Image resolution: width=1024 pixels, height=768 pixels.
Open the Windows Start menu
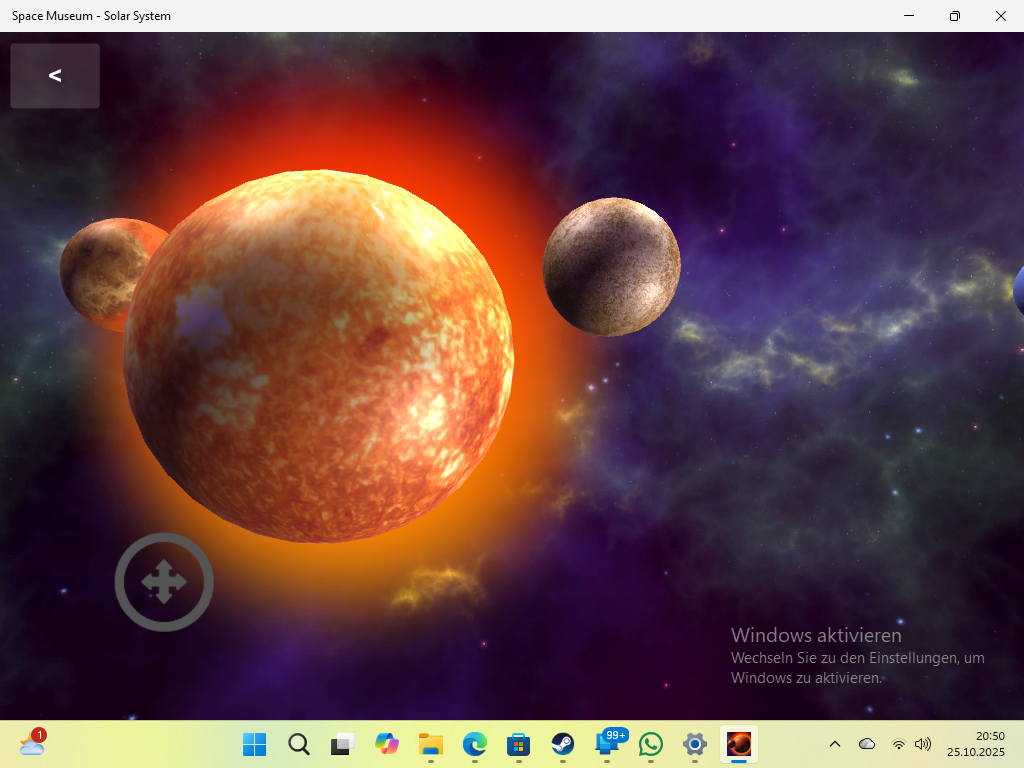coord(255,744)
